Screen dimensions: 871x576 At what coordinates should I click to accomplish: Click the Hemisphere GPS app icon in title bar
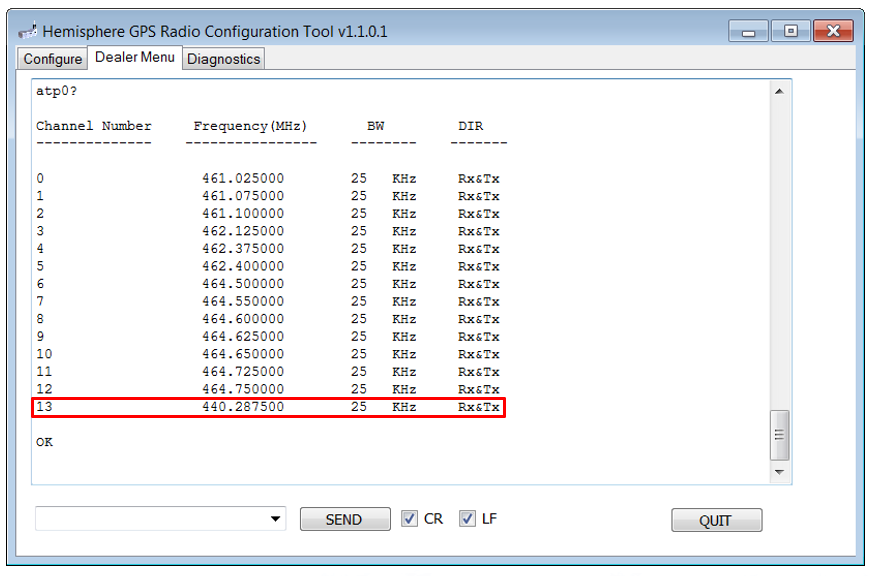pos(27,31)
